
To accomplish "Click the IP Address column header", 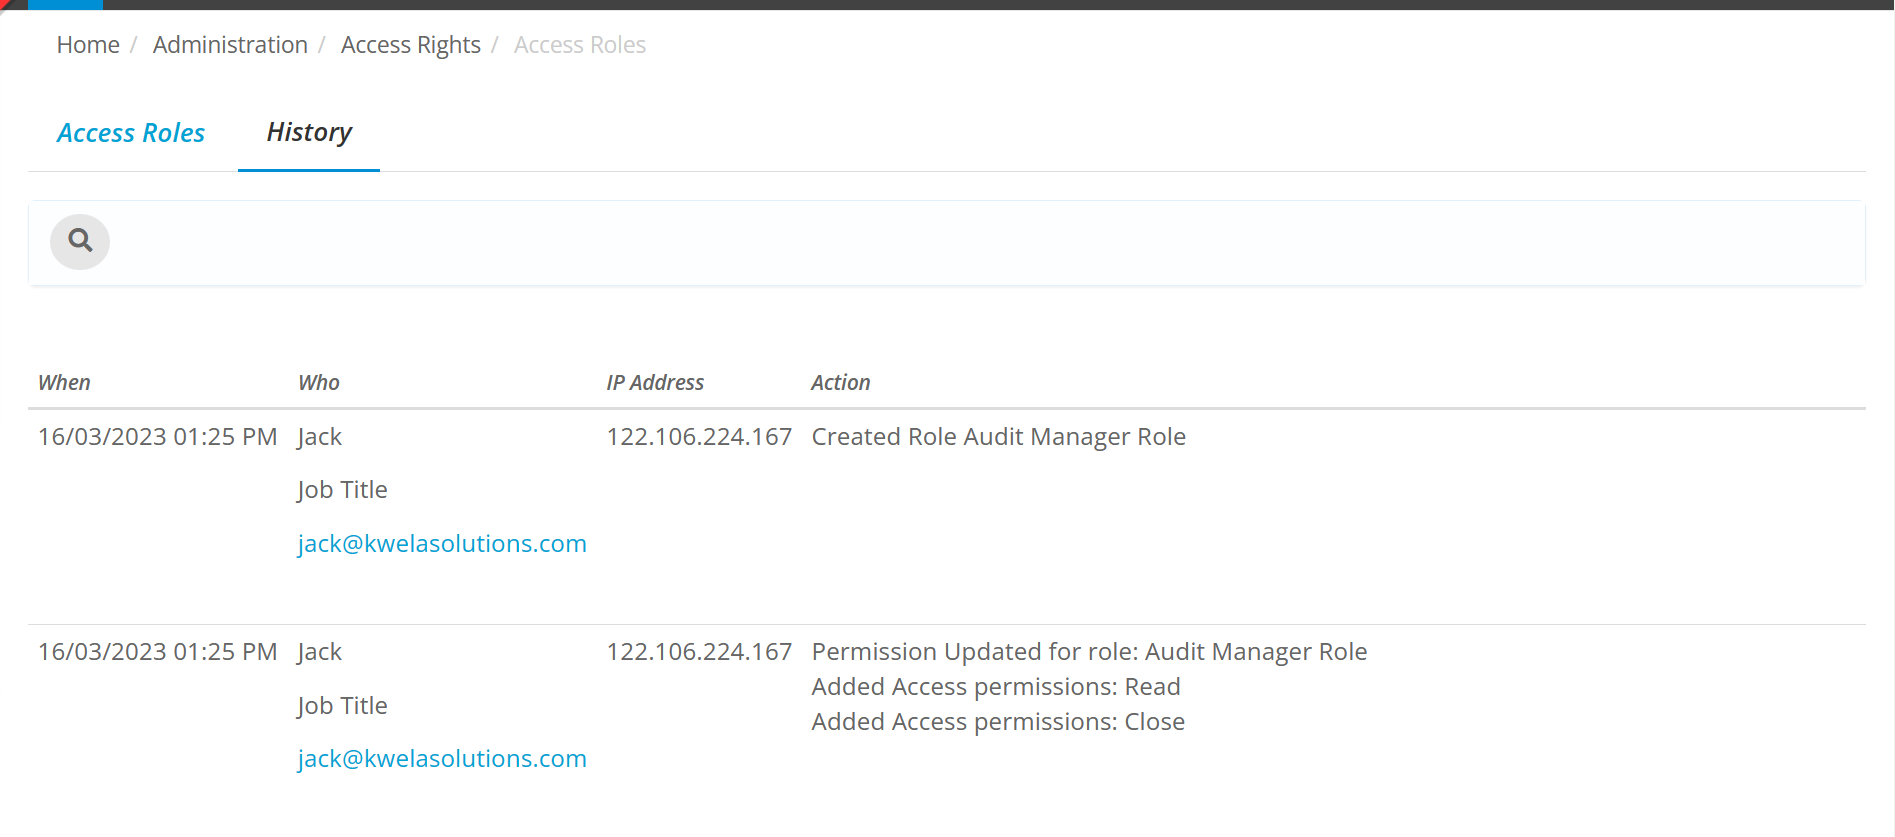I will [x=654, y=383].
